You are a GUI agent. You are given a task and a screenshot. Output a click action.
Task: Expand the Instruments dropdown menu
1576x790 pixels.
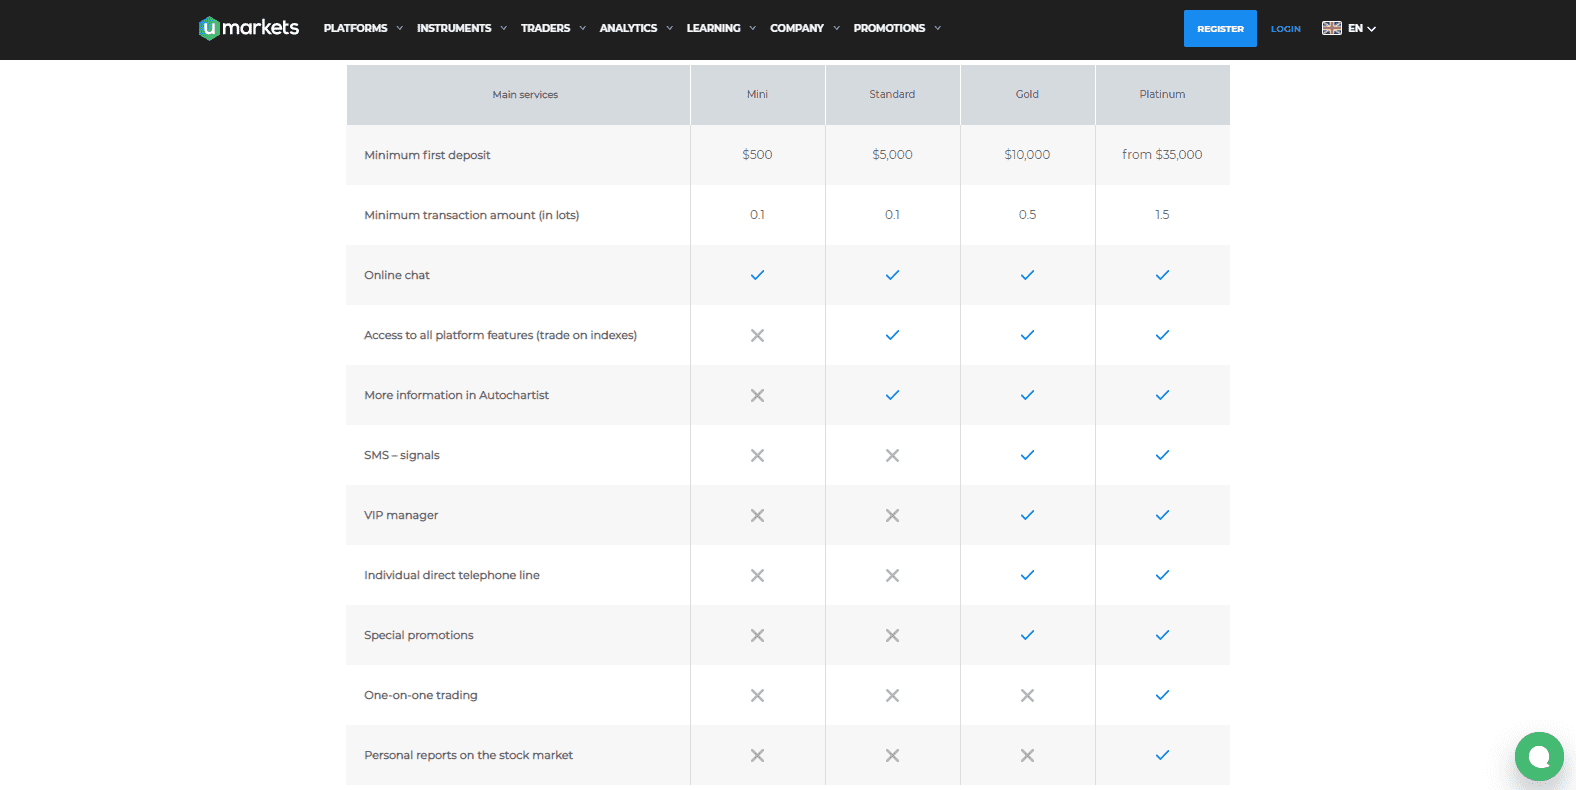click(461, 28)
